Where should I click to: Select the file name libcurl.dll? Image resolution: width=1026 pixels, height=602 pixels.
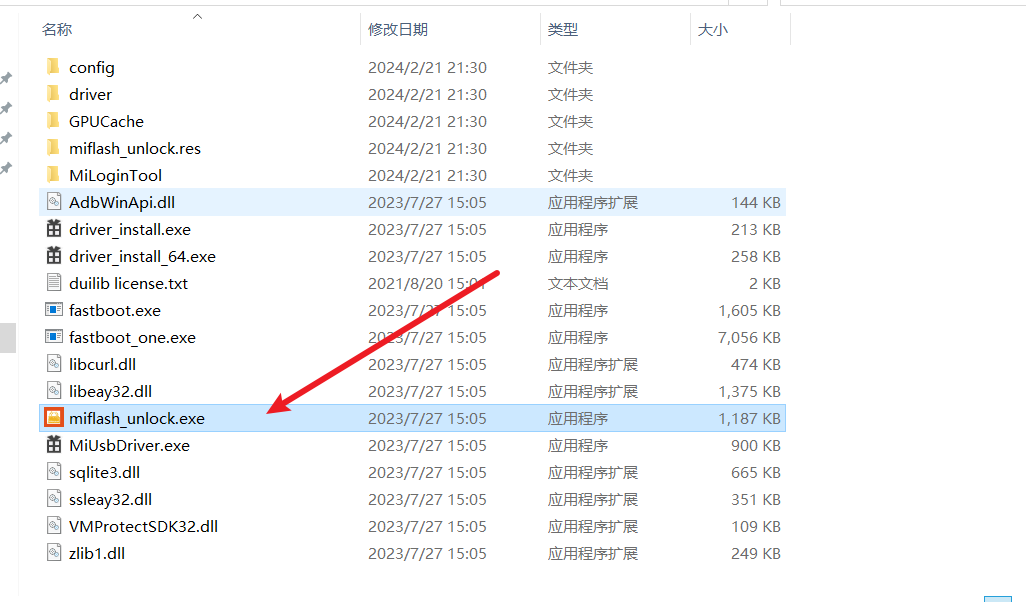coord(102,364)
